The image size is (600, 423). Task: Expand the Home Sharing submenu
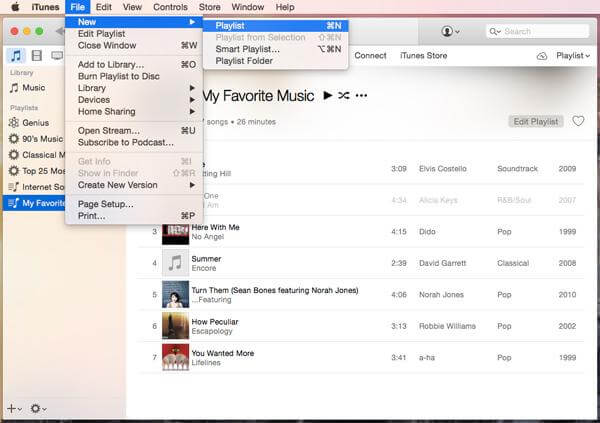[134, 111]
